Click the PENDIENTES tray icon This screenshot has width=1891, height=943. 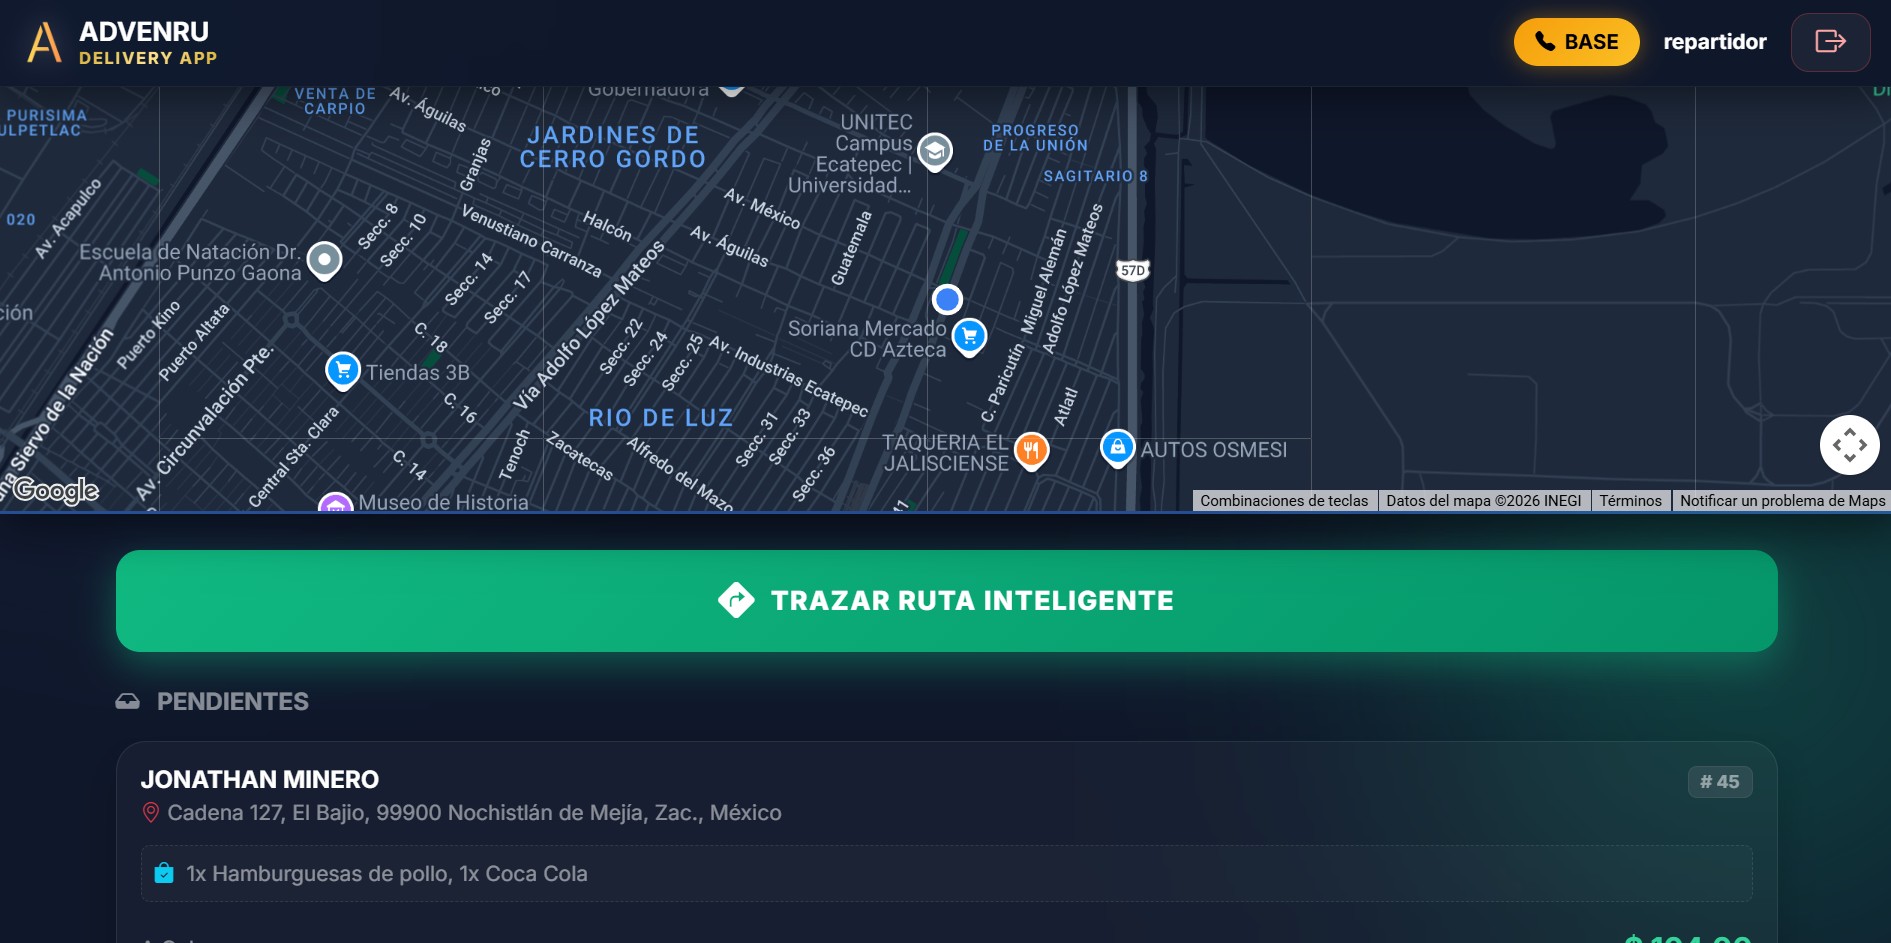[127, 702]
